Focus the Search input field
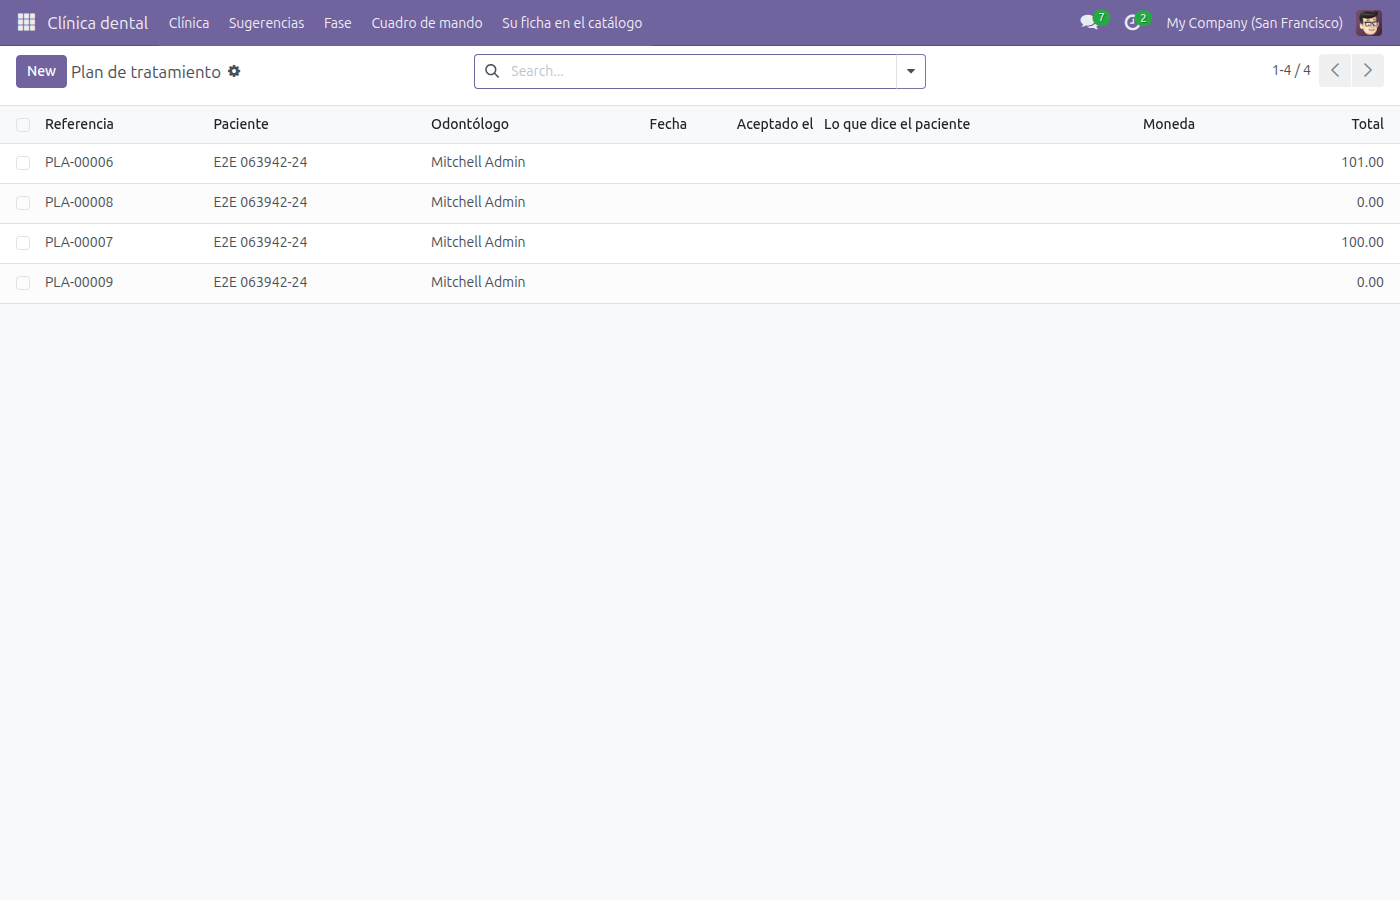 click(700, 71)
